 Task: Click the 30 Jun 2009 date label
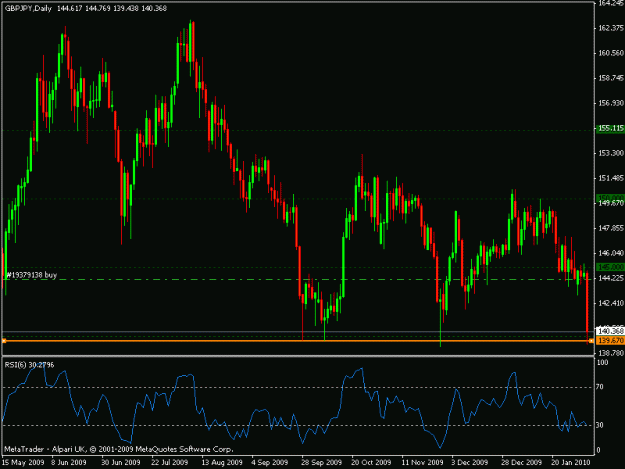120,463
